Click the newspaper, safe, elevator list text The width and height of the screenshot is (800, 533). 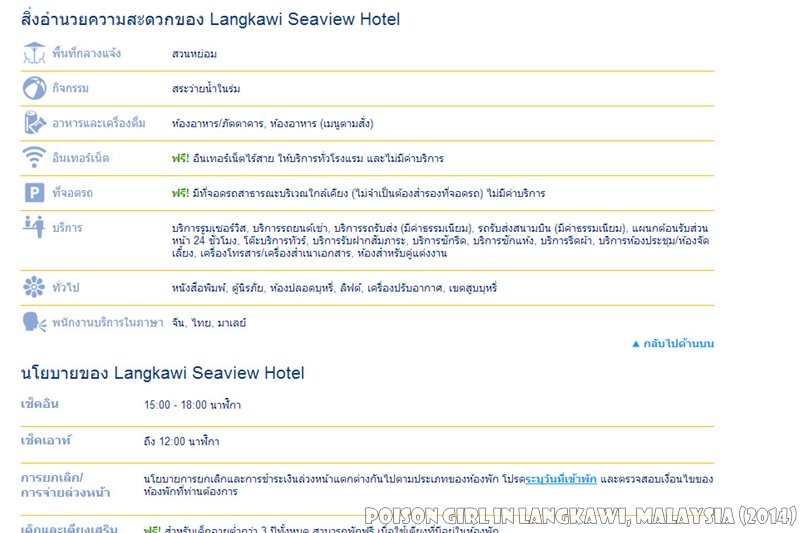pyautogui.click(x=335, y=288)
